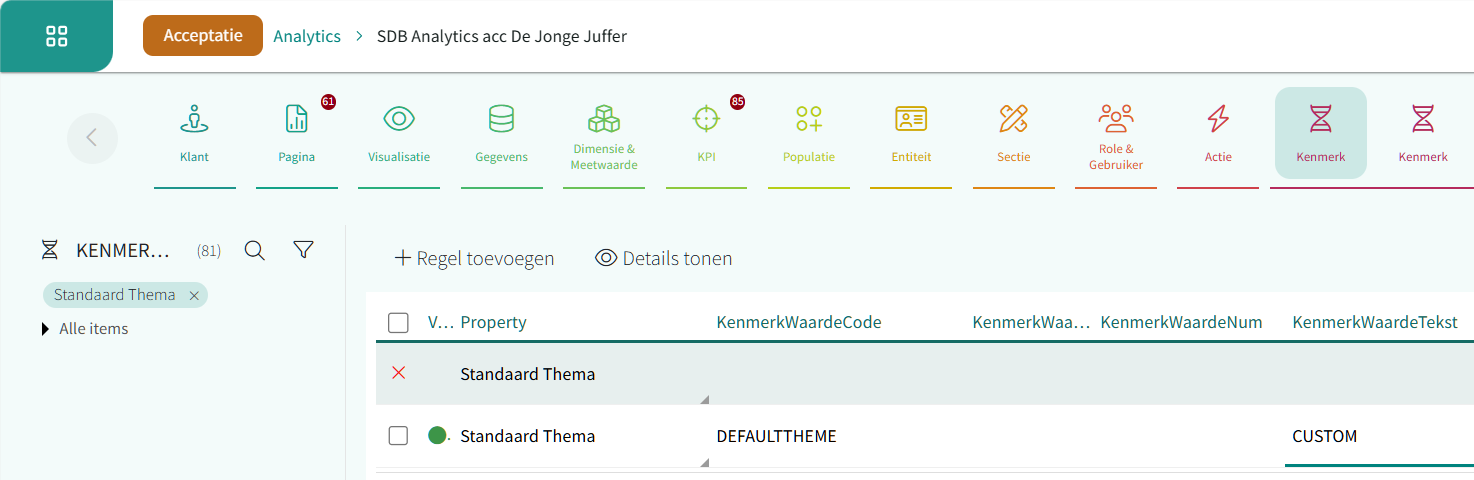Tick the select-all header checkbox
The height and width of the screenshot is (480, 1474).
coord(398,322)
